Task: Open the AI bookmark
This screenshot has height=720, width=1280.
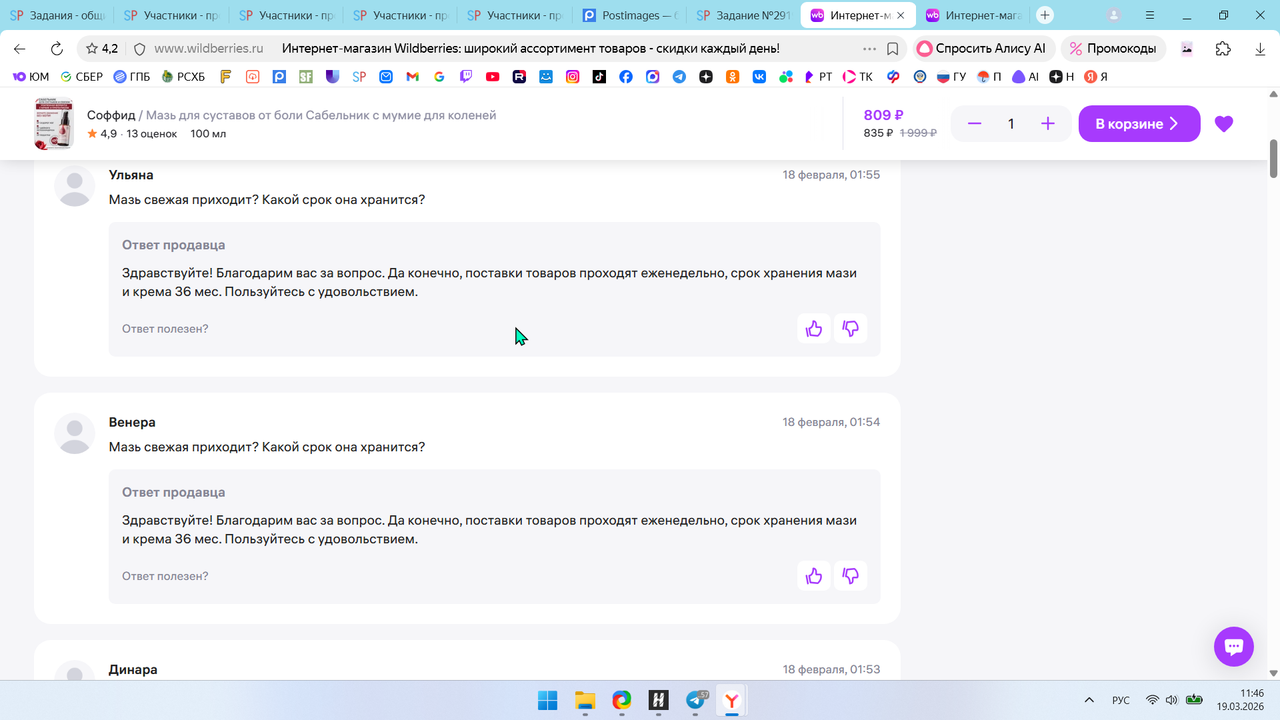Action: point(1026,77)
